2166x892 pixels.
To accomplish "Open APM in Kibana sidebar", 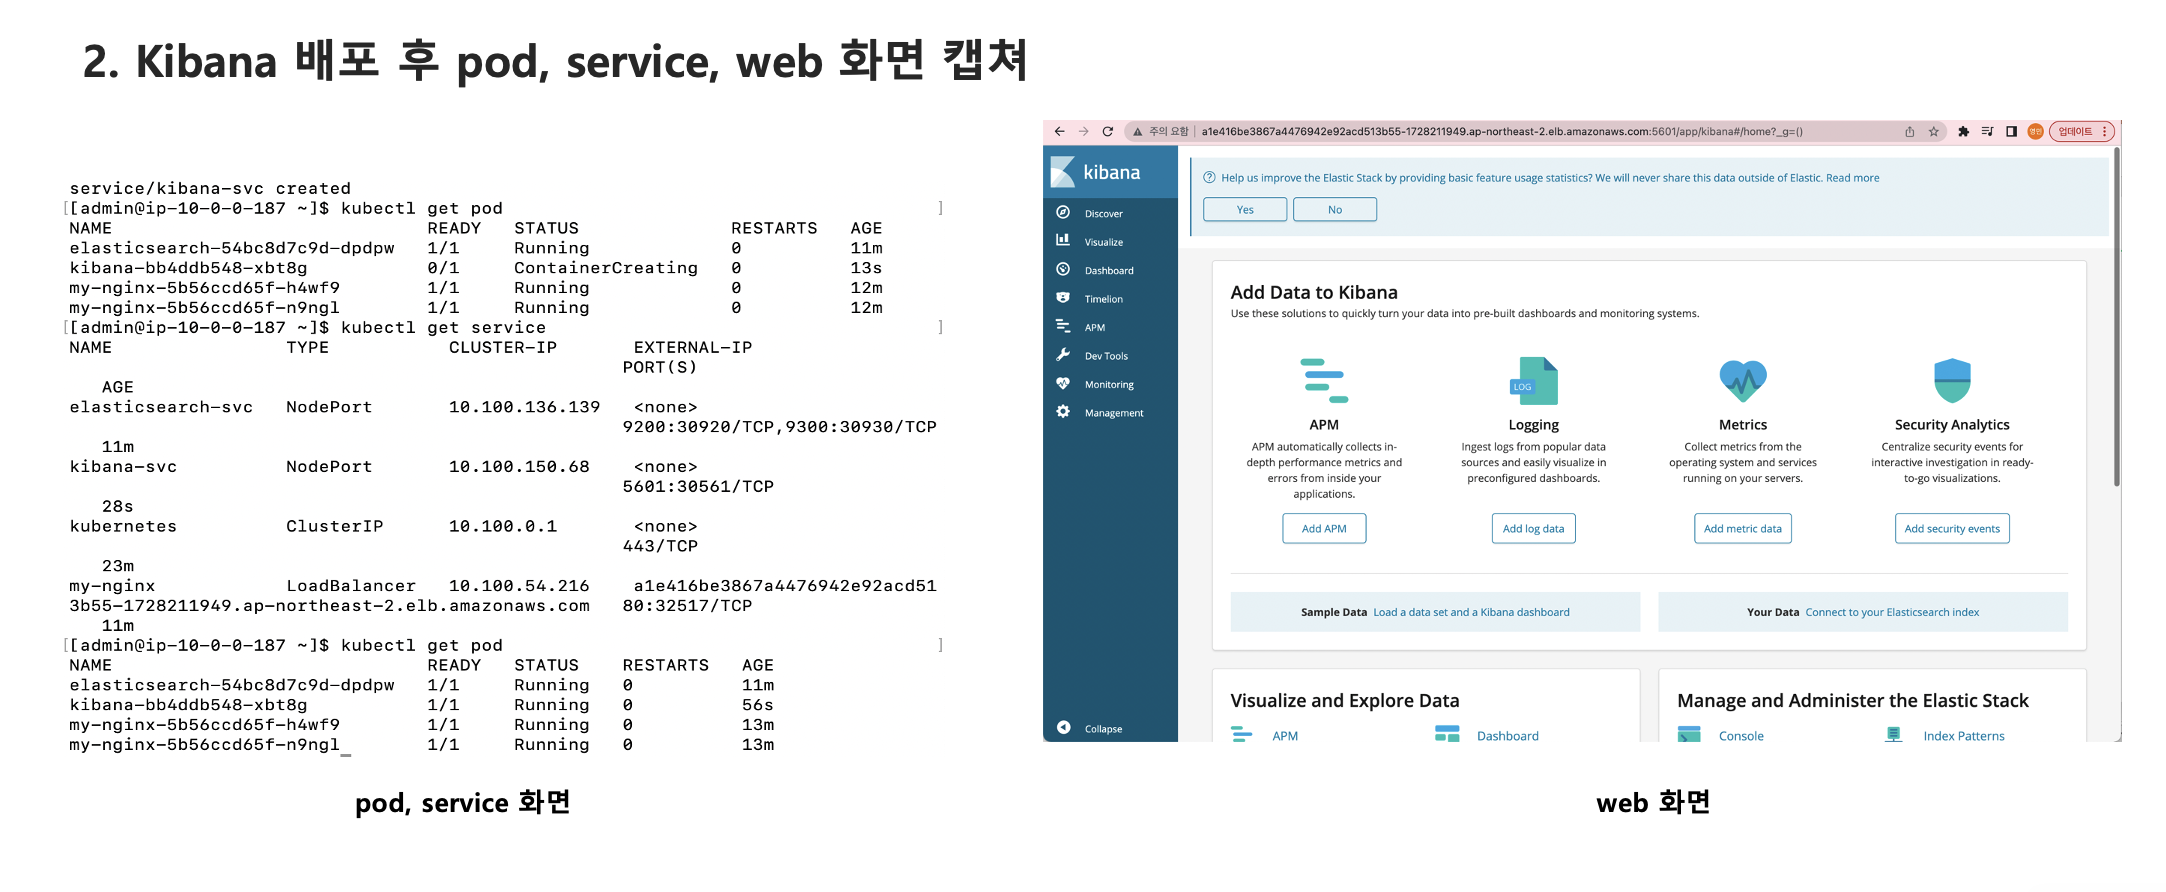I will 1095,328.
